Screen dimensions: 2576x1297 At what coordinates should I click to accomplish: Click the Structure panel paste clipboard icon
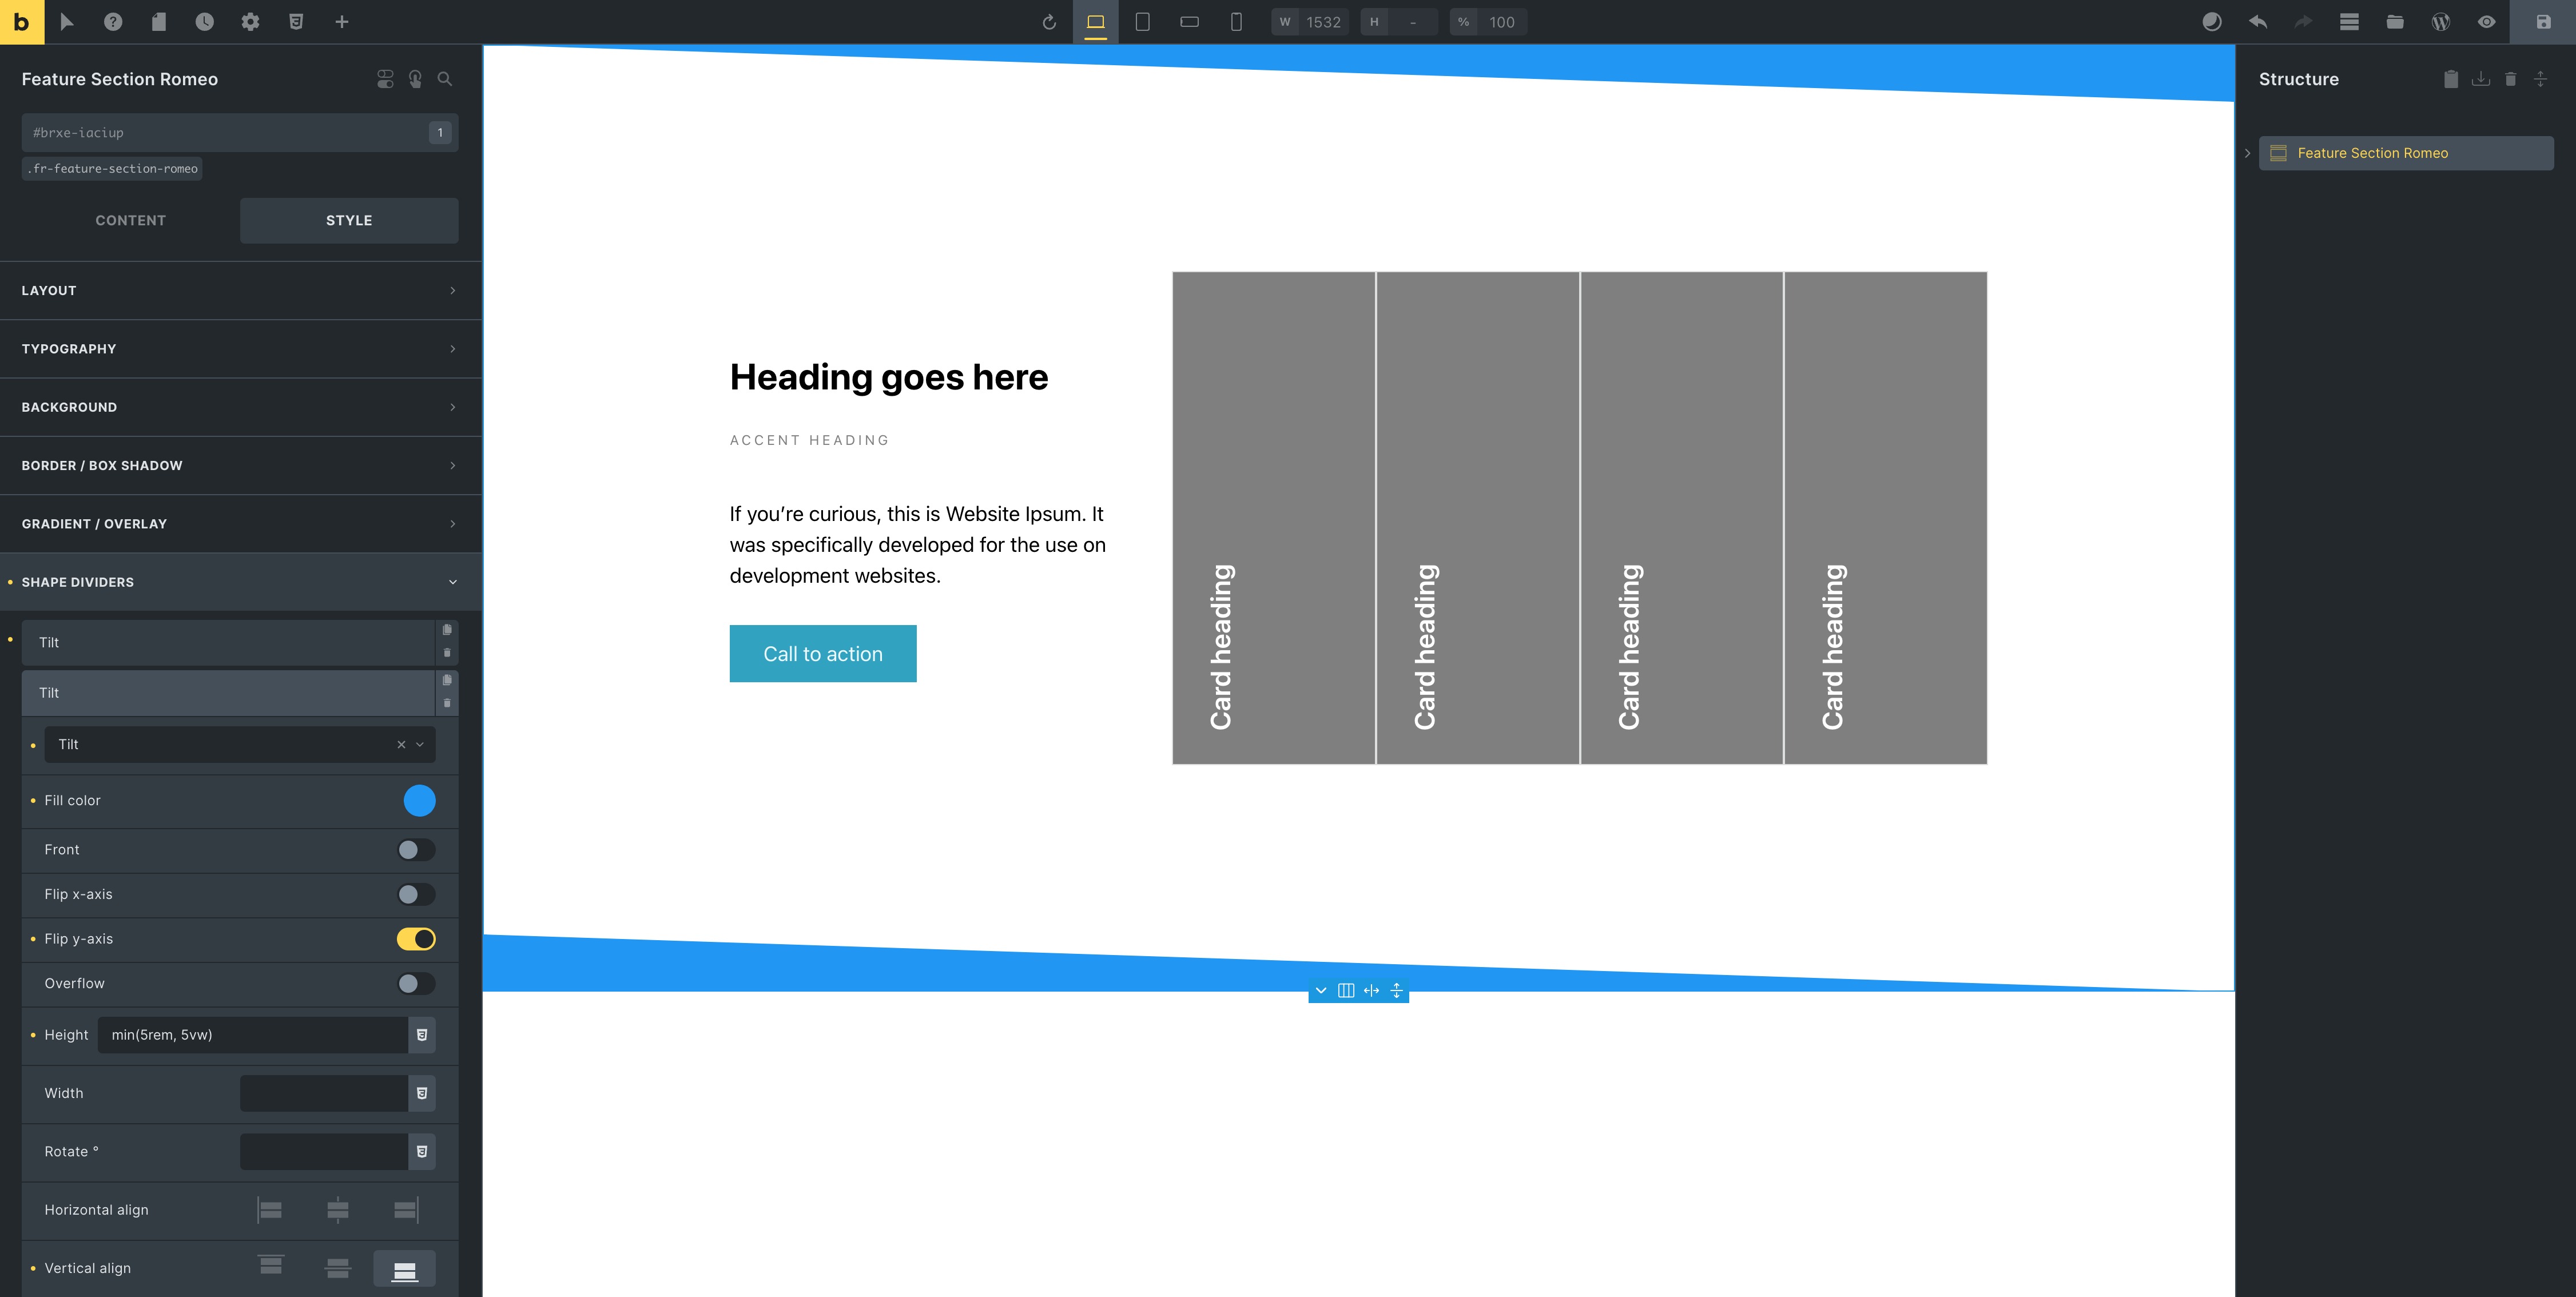(x=2451, y=79)
